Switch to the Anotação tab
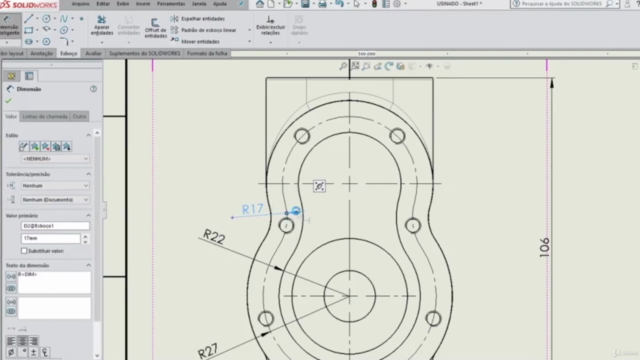 (42, 53)
